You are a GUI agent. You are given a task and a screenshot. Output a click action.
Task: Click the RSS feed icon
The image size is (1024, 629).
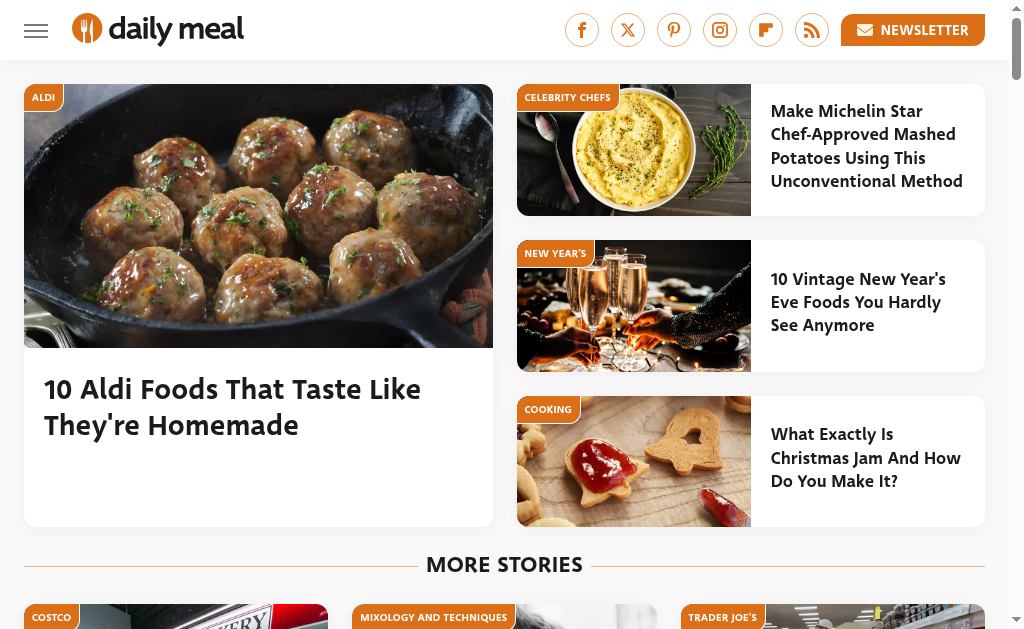[812, 30]
